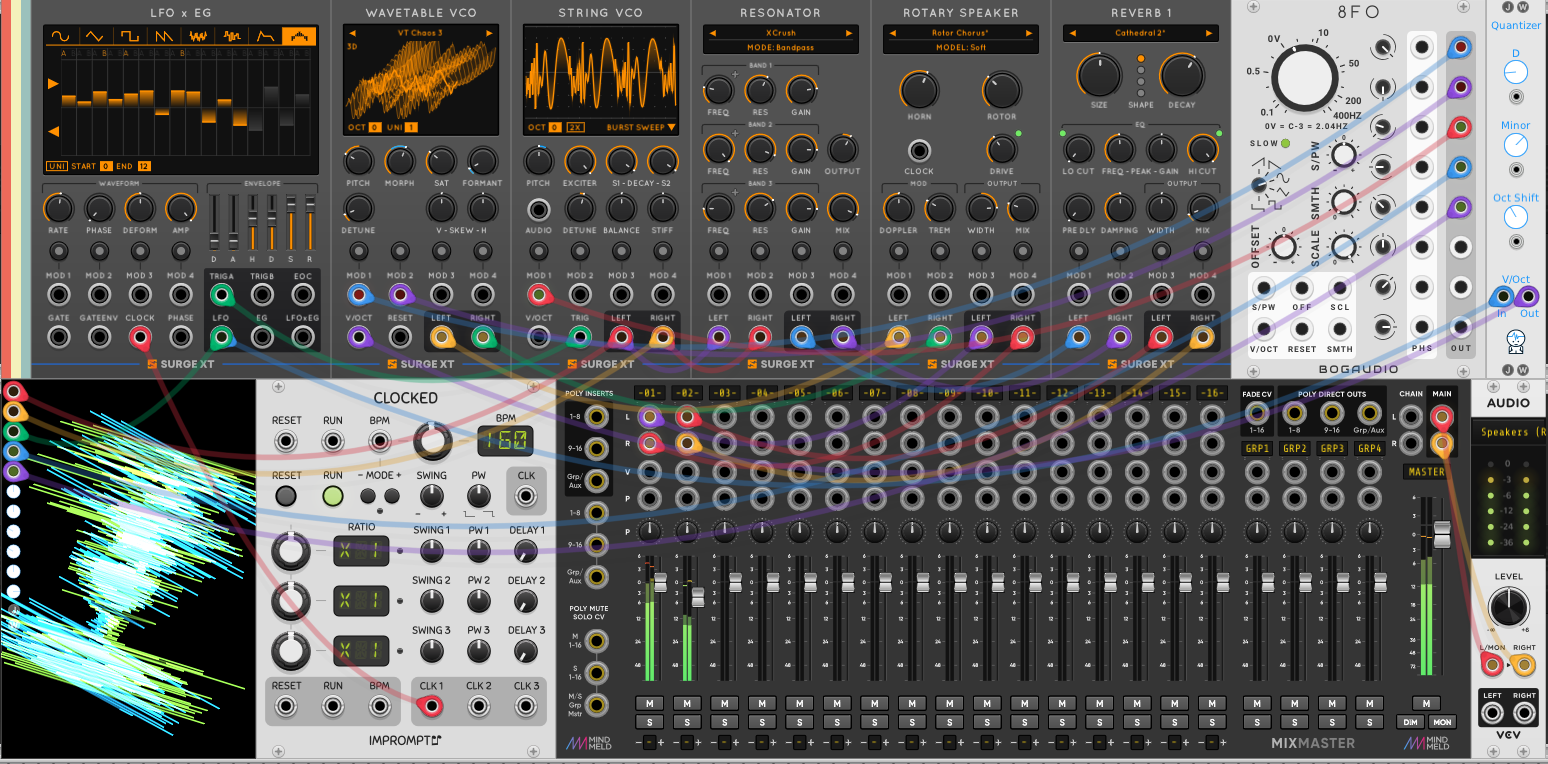Screen dimensions: 1548x764
Task: Select the square wave LFO shape icon
Action: point(129,35)
